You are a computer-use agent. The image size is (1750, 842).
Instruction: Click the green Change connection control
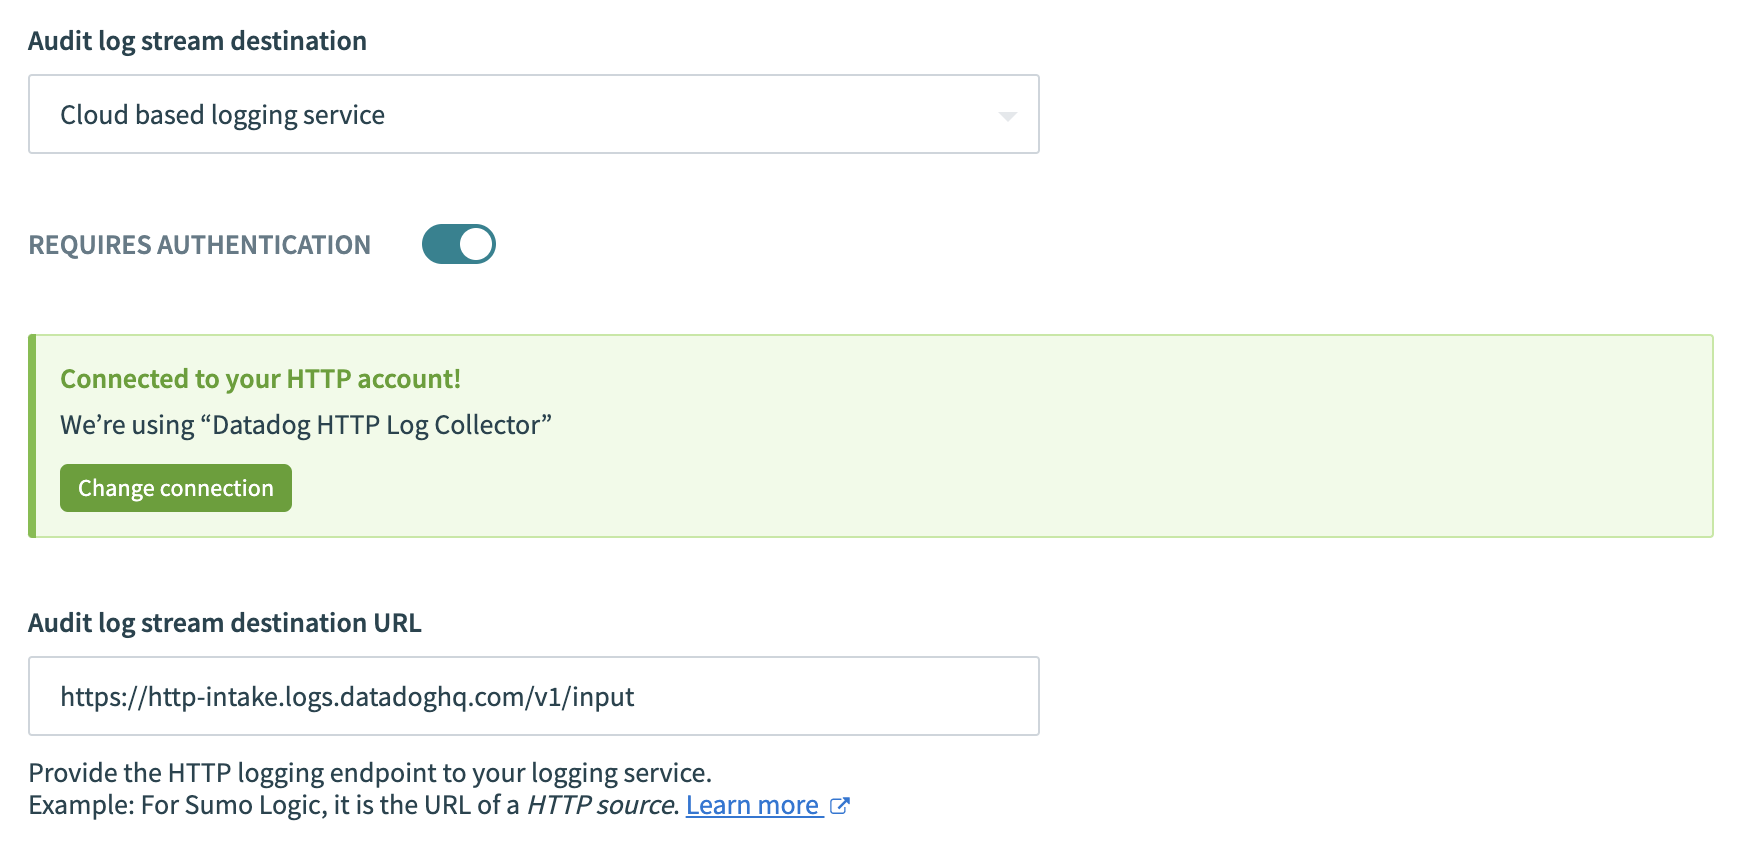click(x=175, y=488)
